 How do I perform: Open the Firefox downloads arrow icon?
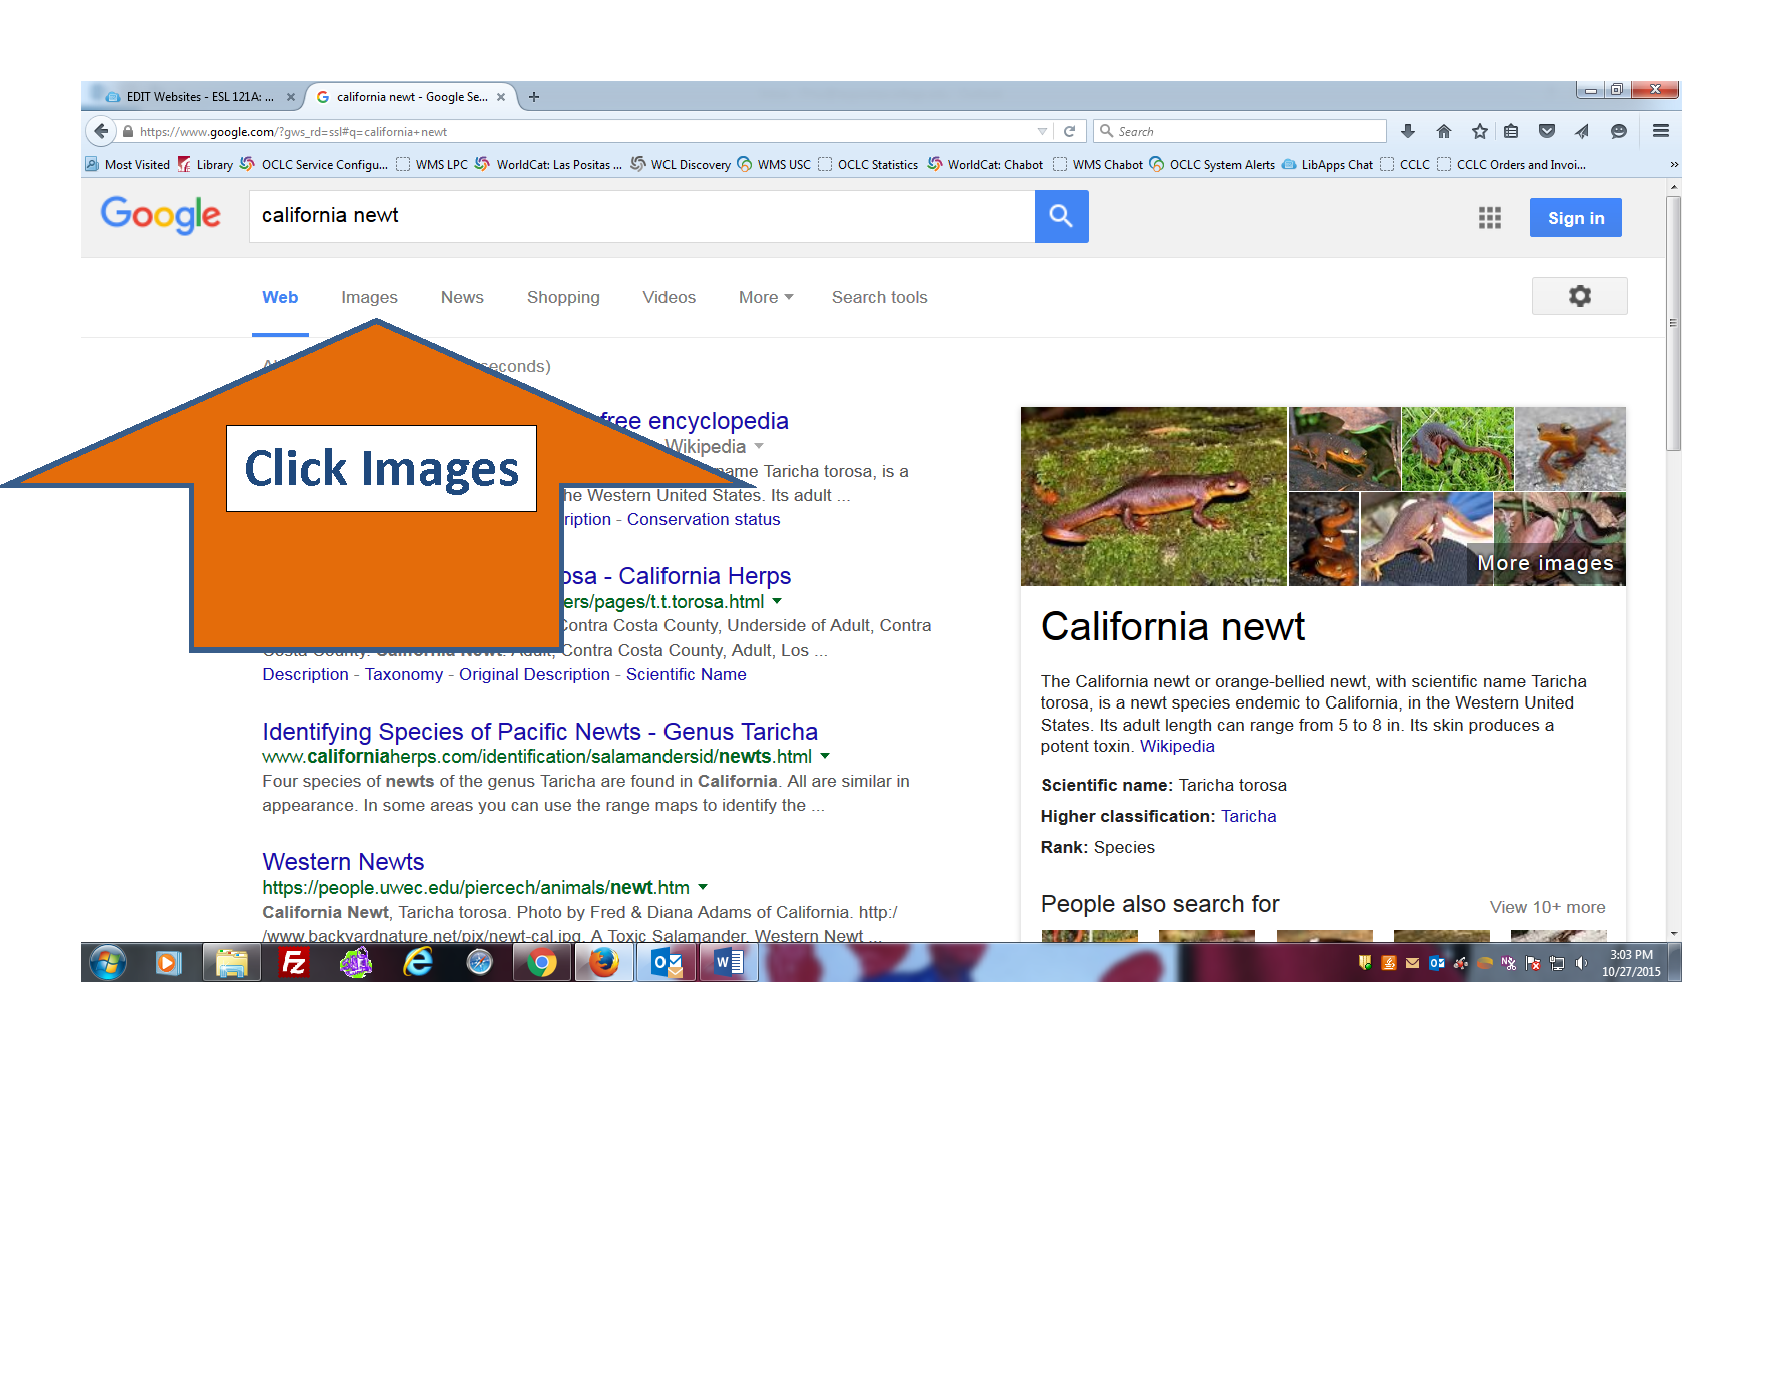(1408, 131)
